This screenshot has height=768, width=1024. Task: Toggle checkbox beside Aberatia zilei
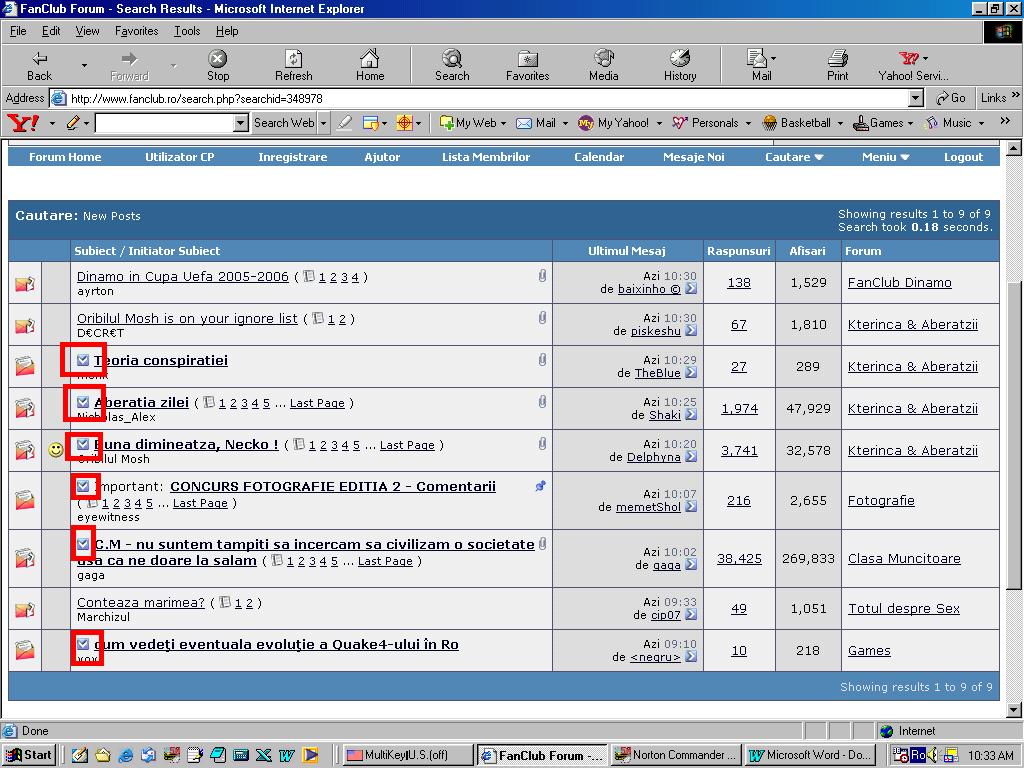tap(83, 402)
